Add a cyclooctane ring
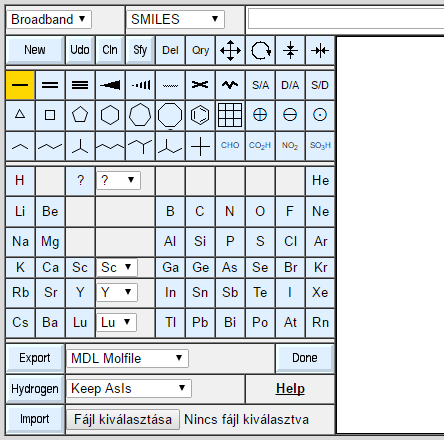 coord(170,115)
